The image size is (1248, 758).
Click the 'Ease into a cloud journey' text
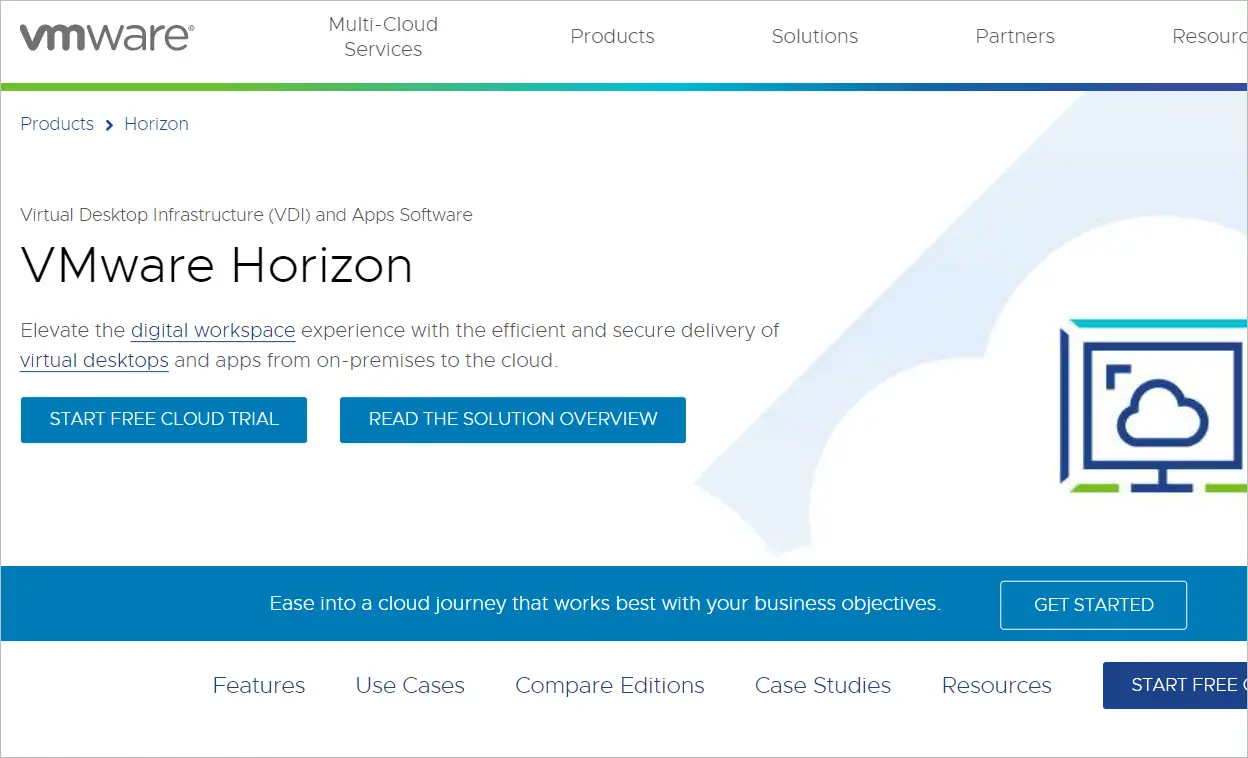coord(605,604)
